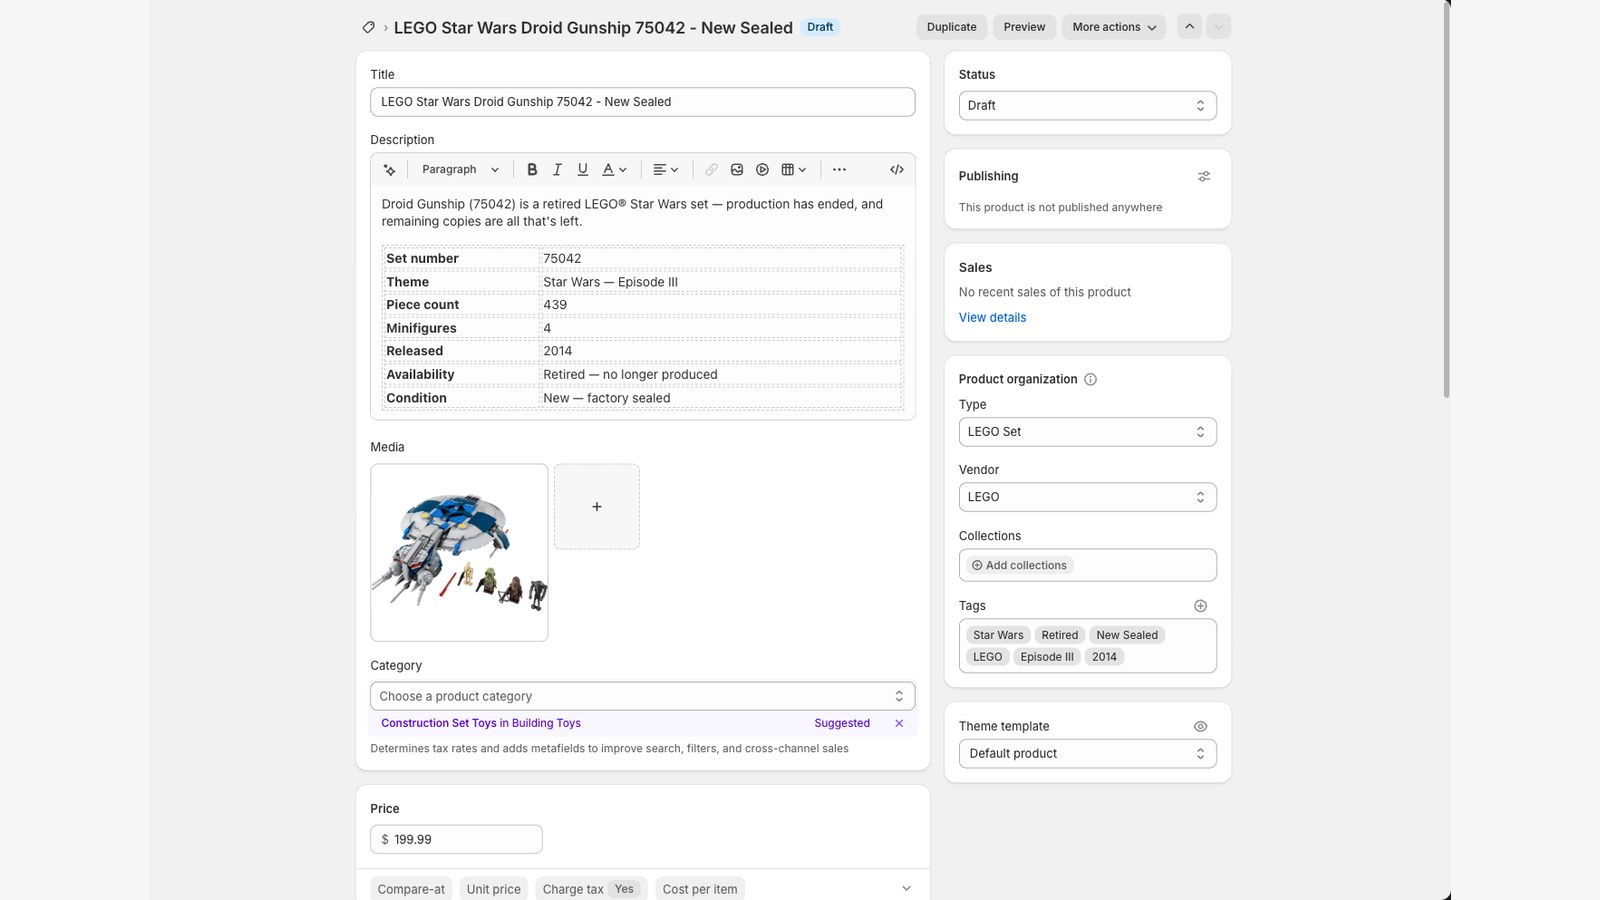Click the Retired tag

(x=1059, y=635)
